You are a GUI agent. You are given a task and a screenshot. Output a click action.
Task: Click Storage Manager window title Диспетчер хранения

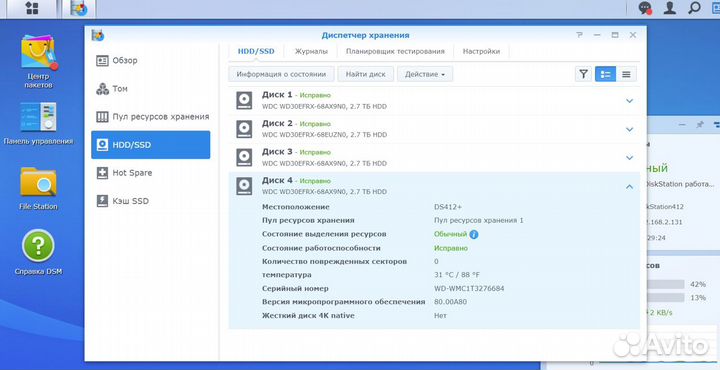coord(365,35)
